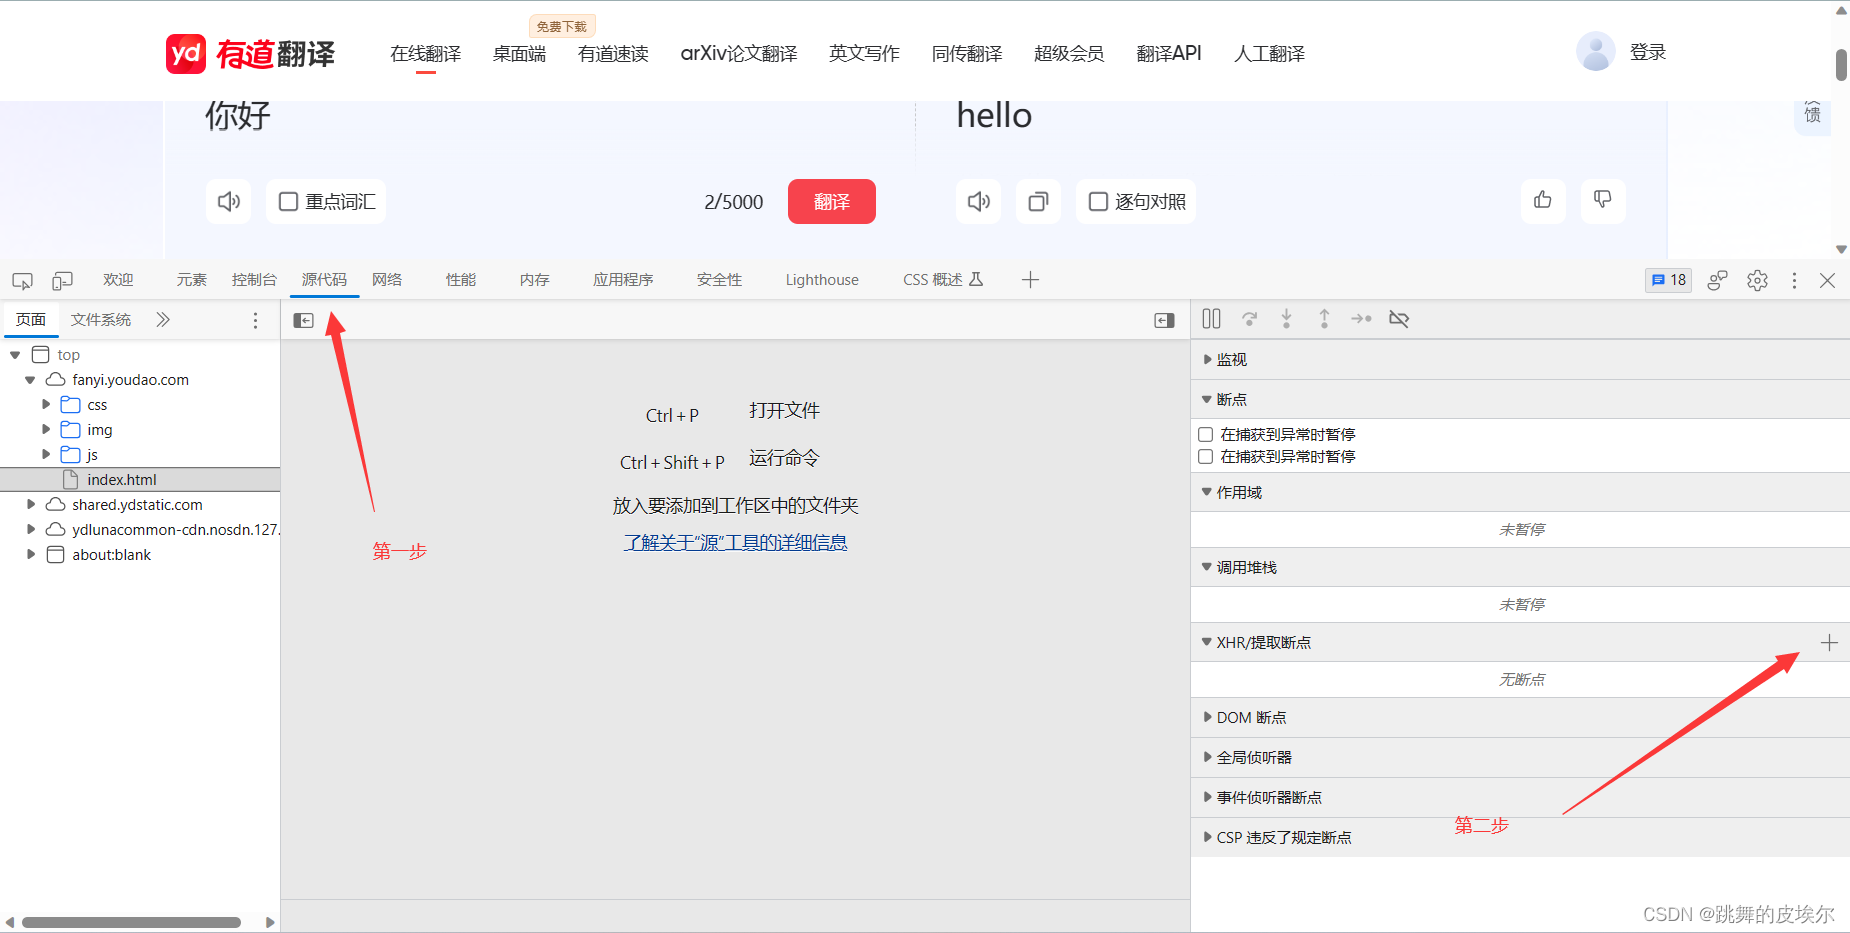Deactivate breakpoints icon
The height and width of the screenshot is (933, 1850).
(x=1399, y=319)
